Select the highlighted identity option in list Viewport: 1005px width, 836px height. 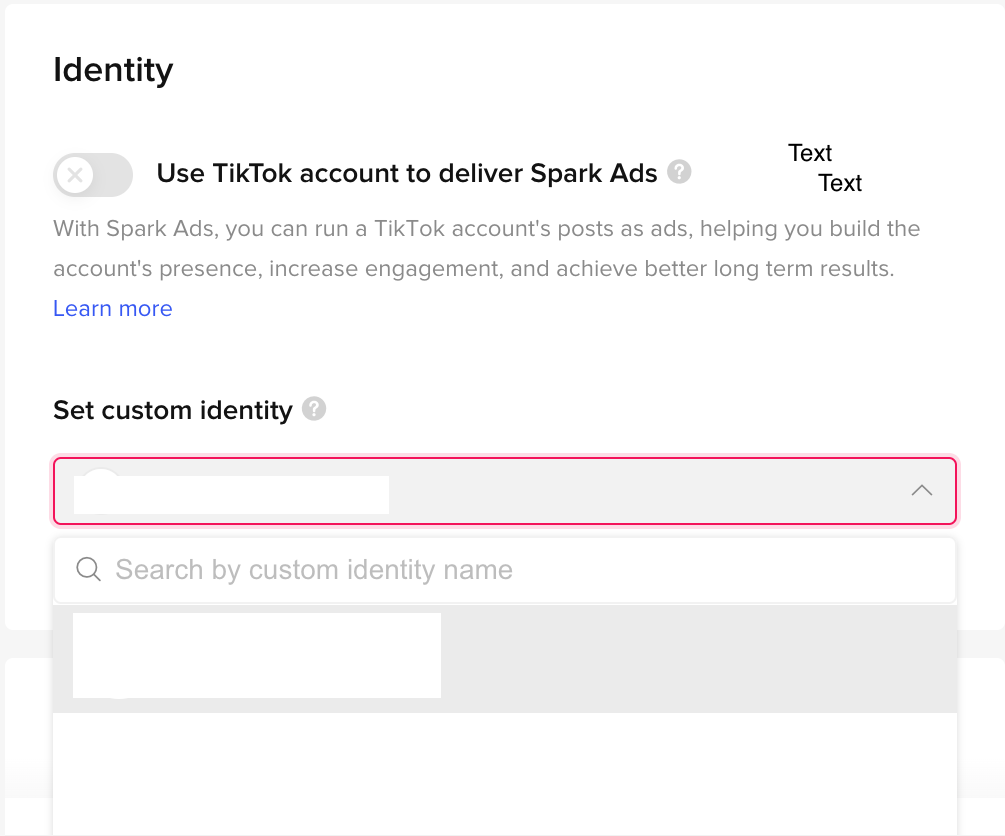pos(505,658)
